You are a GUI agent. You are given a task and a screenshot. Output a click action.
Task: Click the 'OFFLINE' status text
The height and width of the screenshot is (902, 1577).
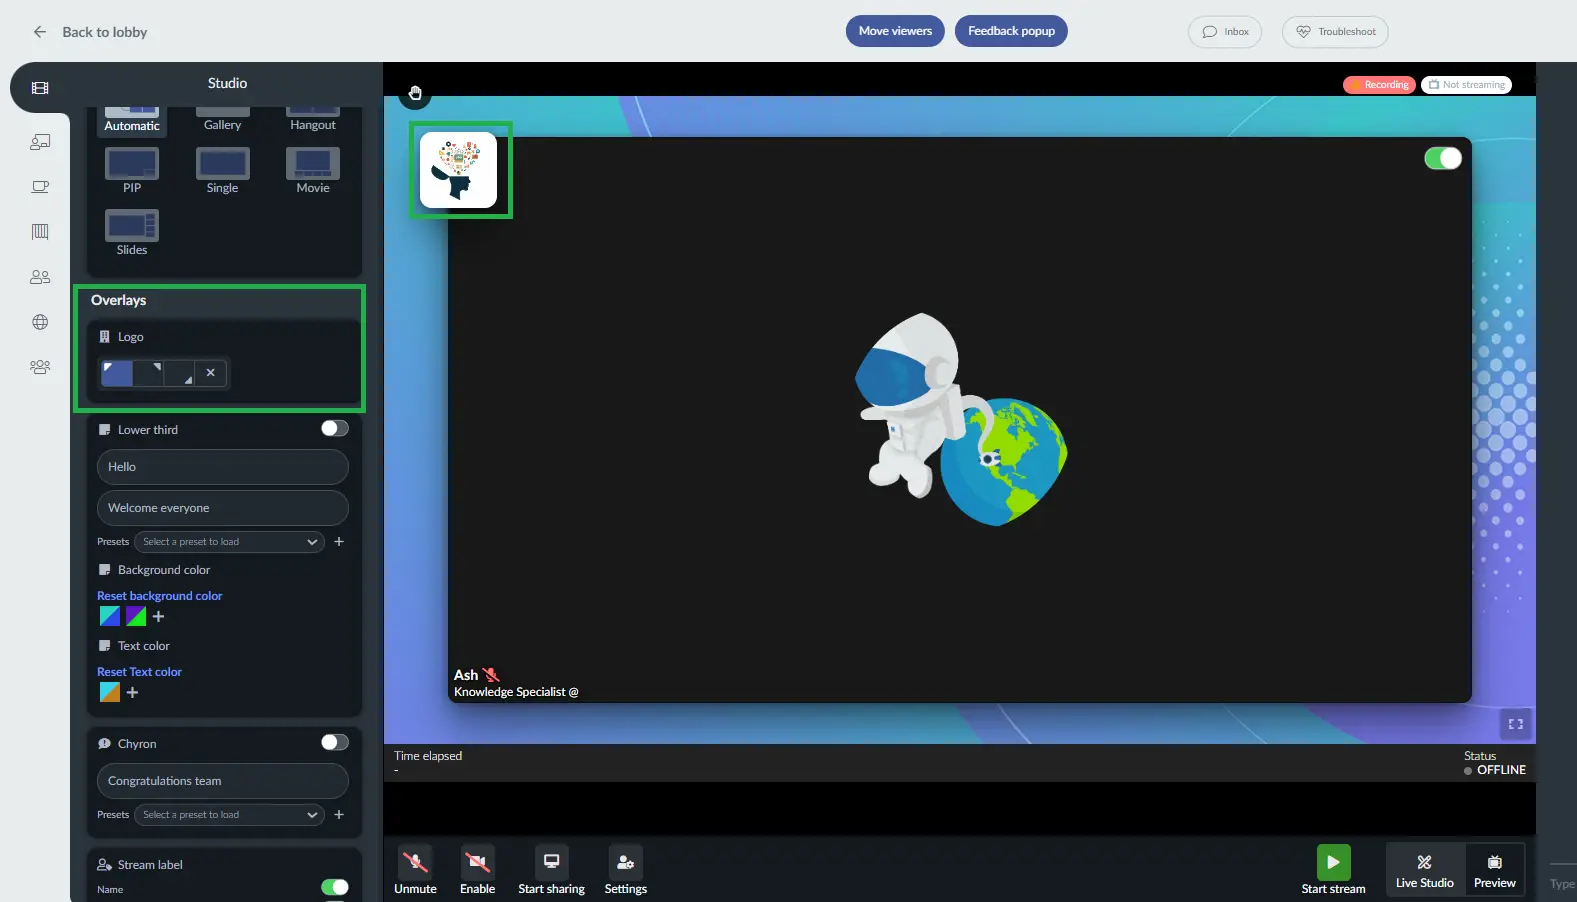point(1501,770)
